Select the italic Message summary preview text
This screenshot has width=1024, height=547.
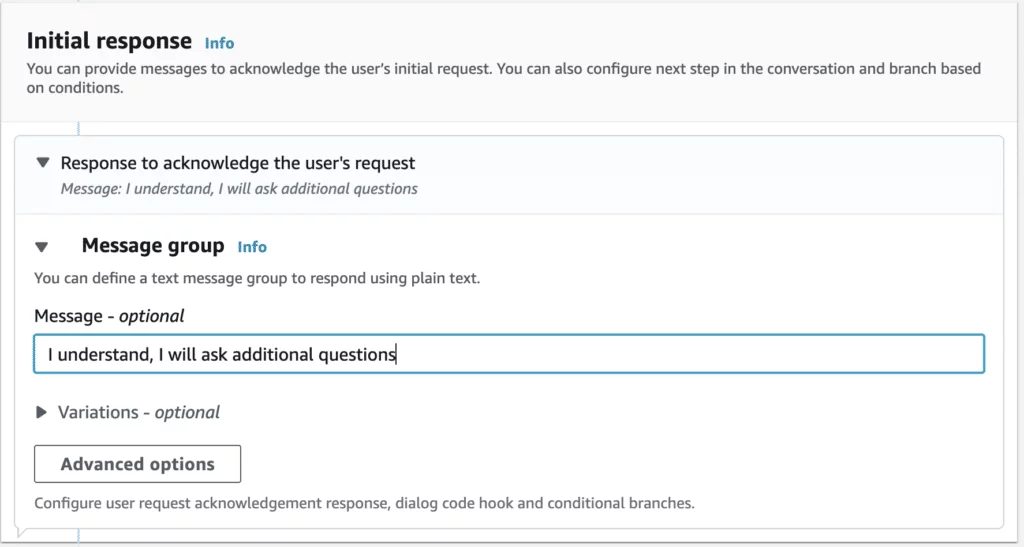click(x=239, y=189)
